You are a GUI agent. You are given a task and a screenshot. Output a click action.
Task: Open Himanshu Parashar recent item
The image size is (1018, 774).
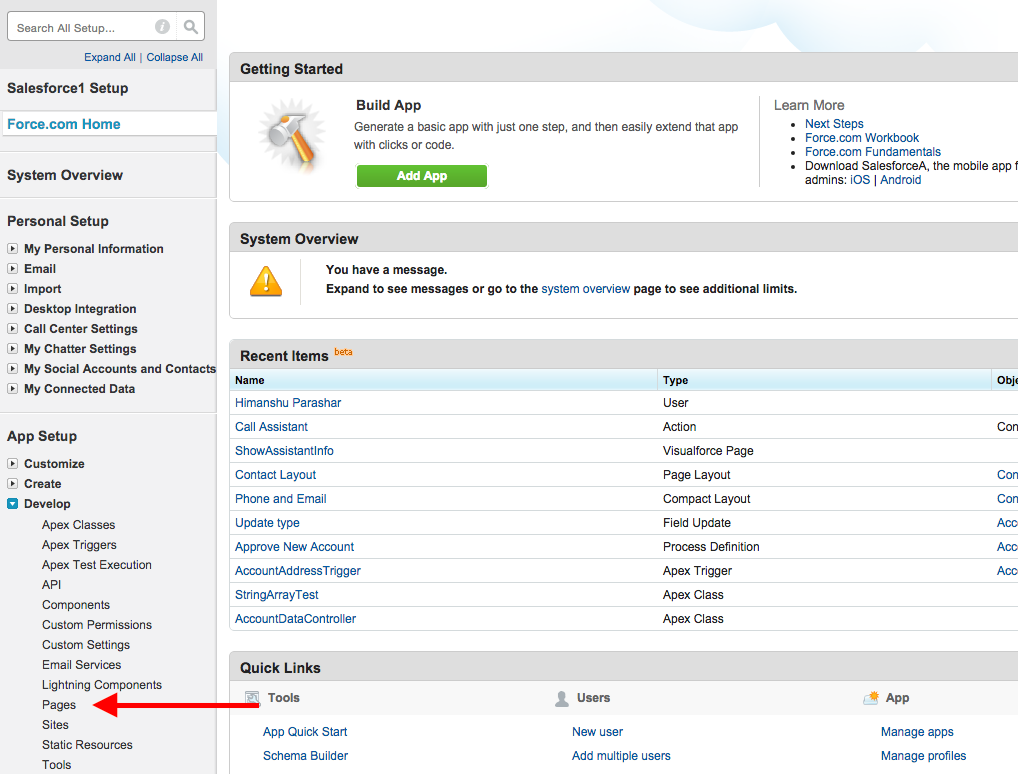tap(288, 403)
